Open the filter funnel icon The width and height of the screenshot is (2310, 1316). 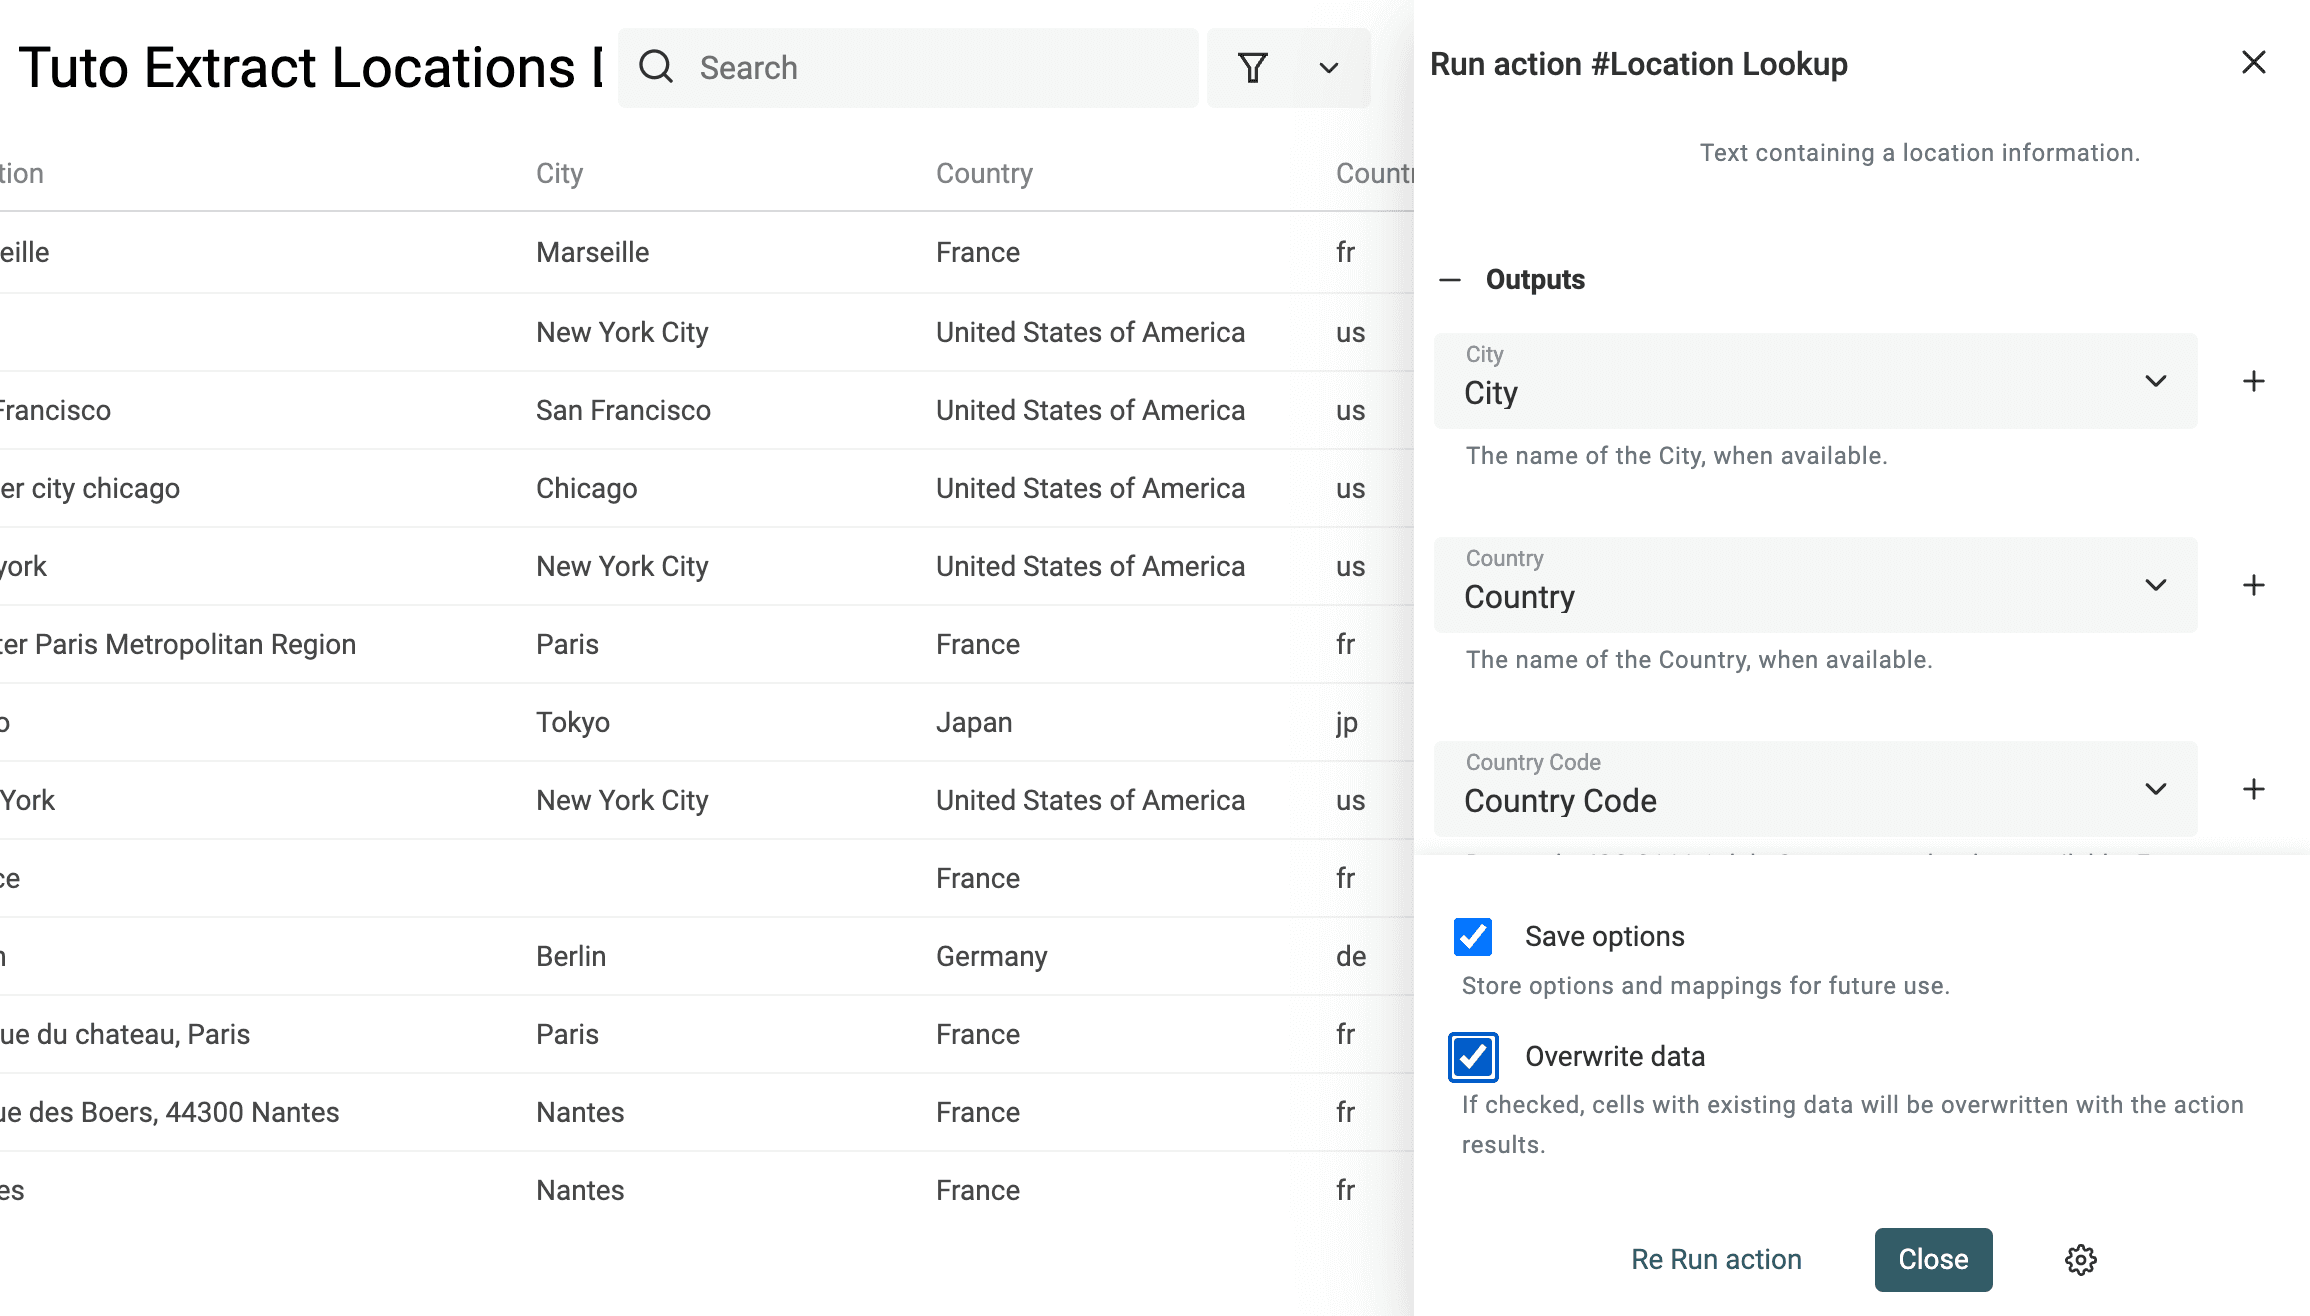click(1252, 67)
